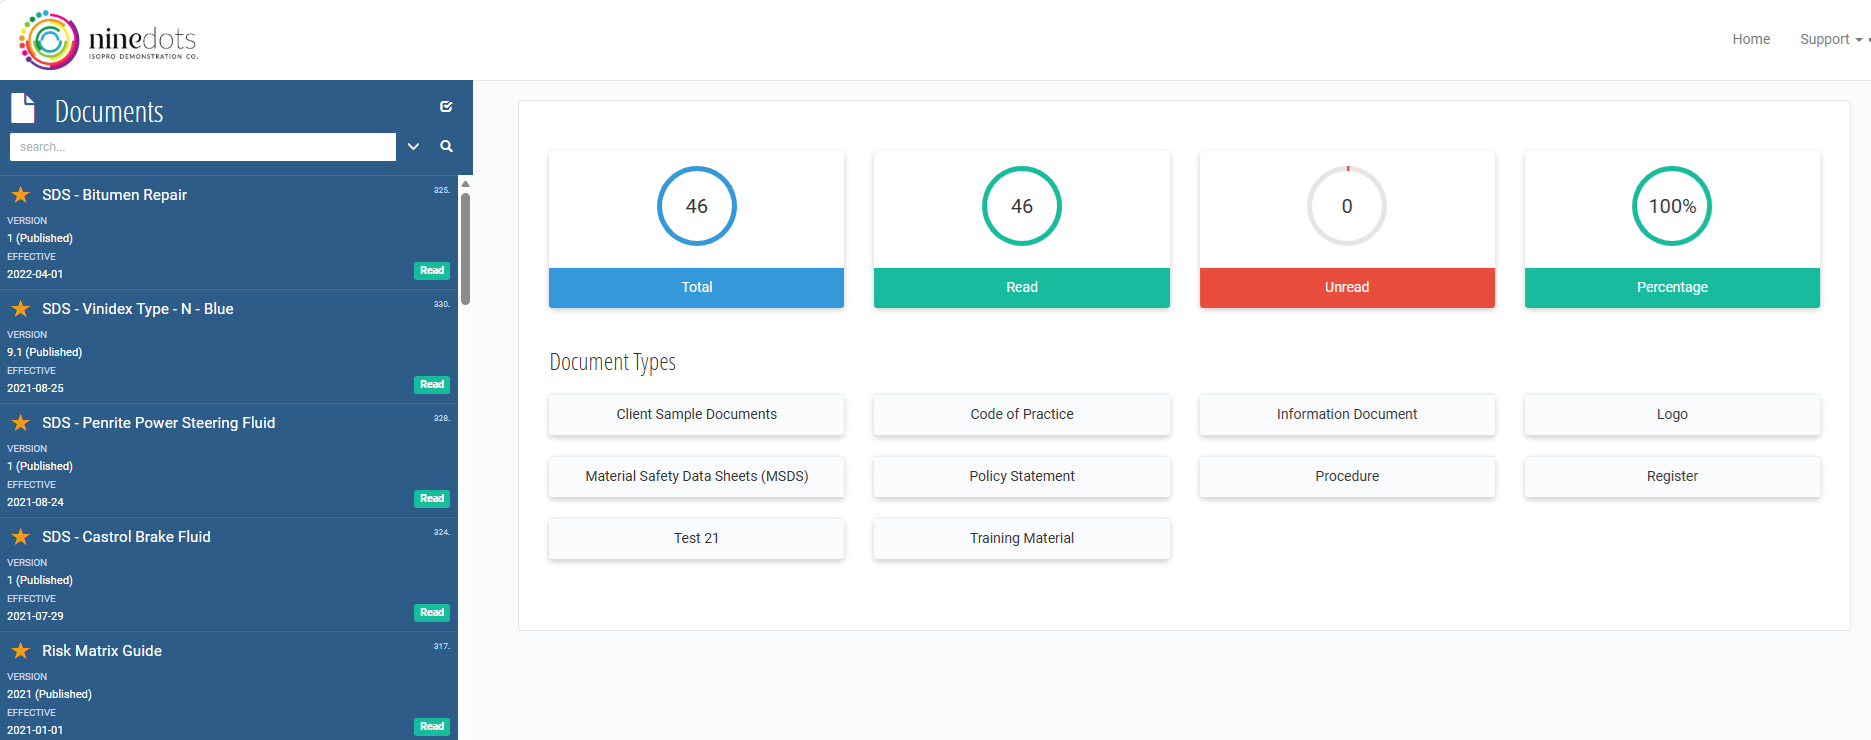This screenshot has width=1871, height=740.
Task: Click the Documents page icon
Action: [23, 108]
